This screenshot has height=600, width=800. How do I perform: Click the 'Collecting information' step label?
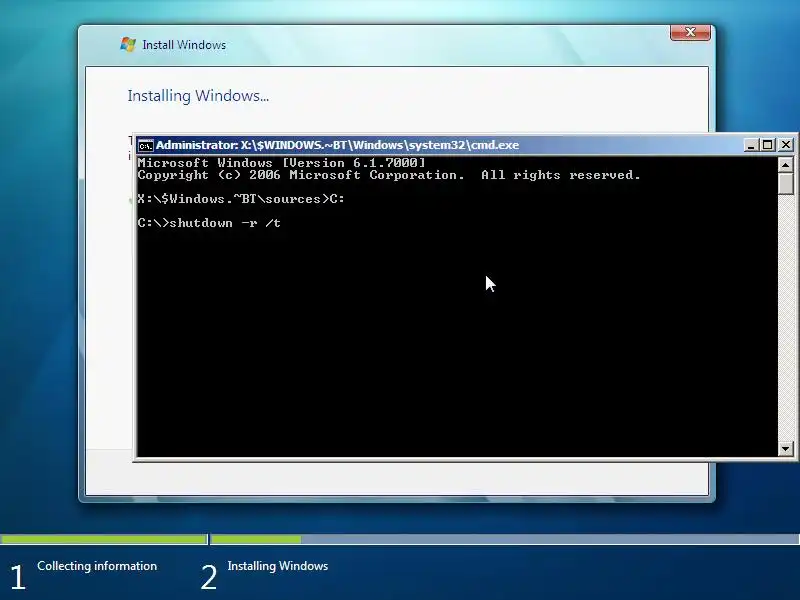tap(97, 566)
